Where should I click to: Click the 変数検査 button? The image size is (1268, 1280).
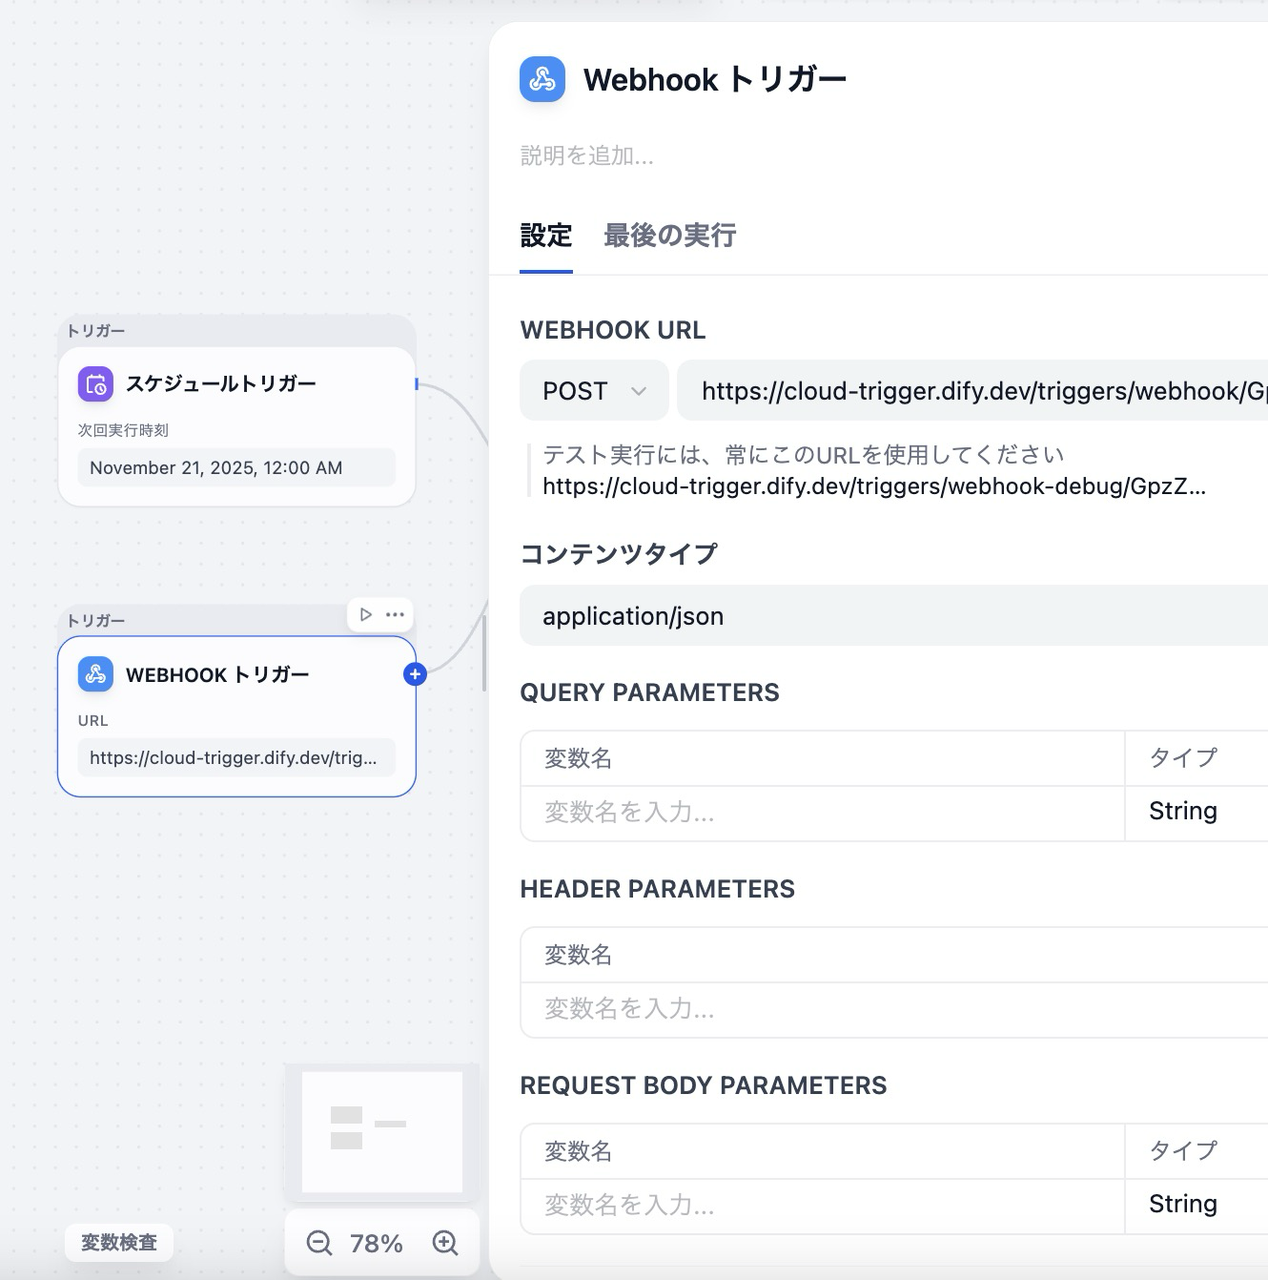click(119, 1243)
